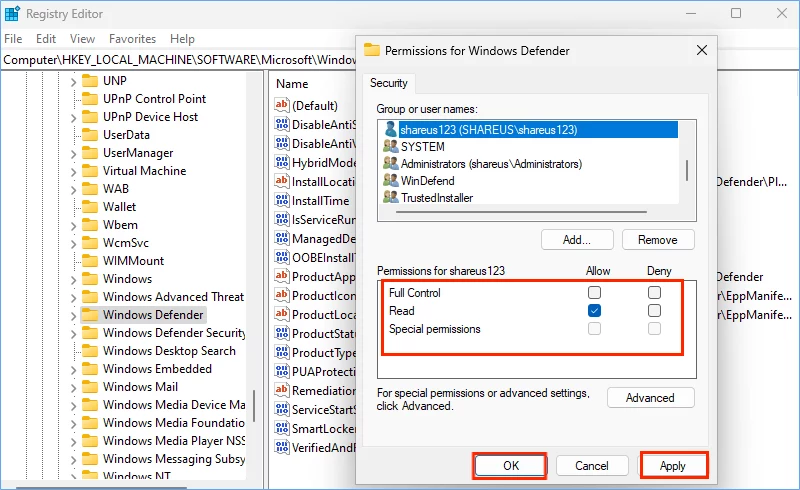Open Advanced permission settings
This screenshot has width=800, height=490.
[x=651, y=398]
